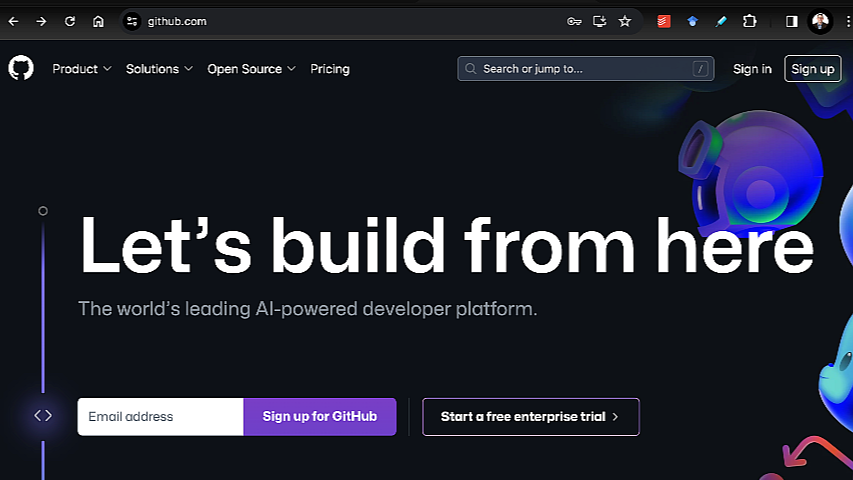Open the Sign in link
Viewport: 853px width, 480px height.
(752, 69)
